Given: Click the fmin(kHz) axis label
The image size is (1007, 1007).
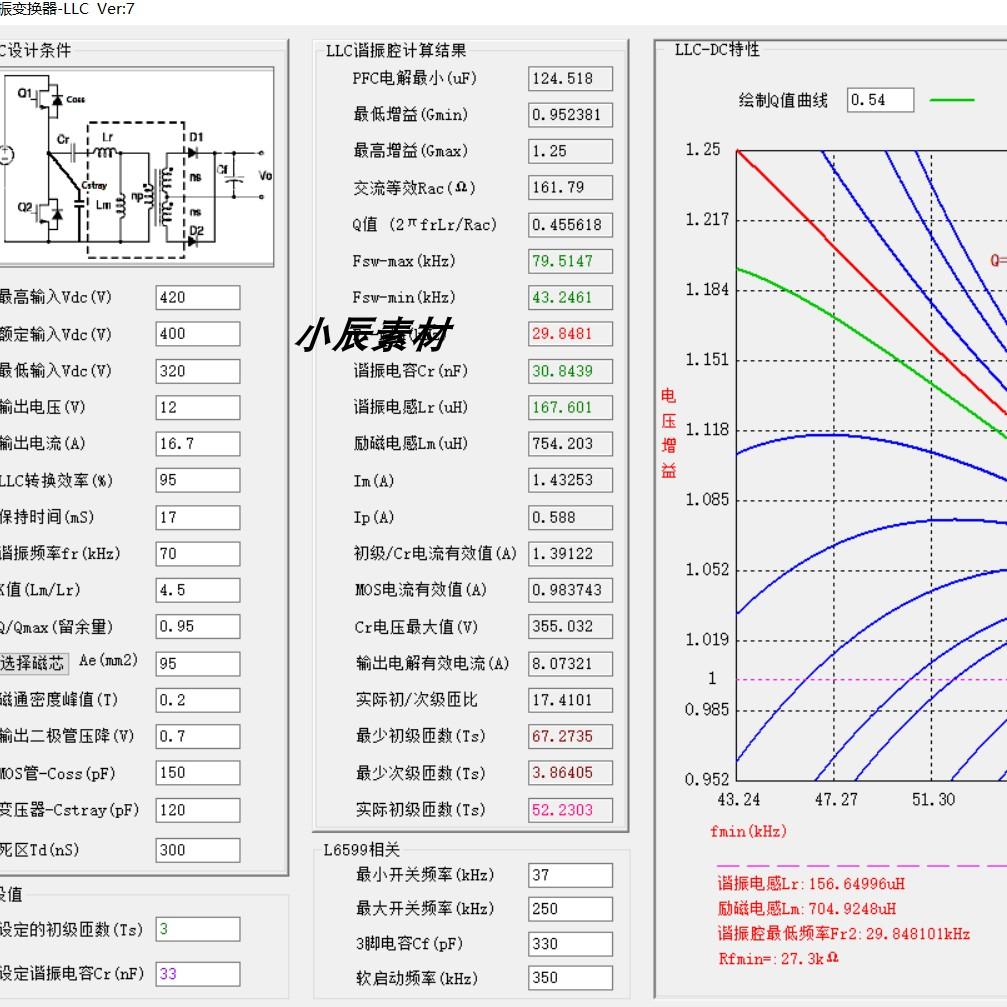Looking at the screenshot, I should click(x=748, y=832).
